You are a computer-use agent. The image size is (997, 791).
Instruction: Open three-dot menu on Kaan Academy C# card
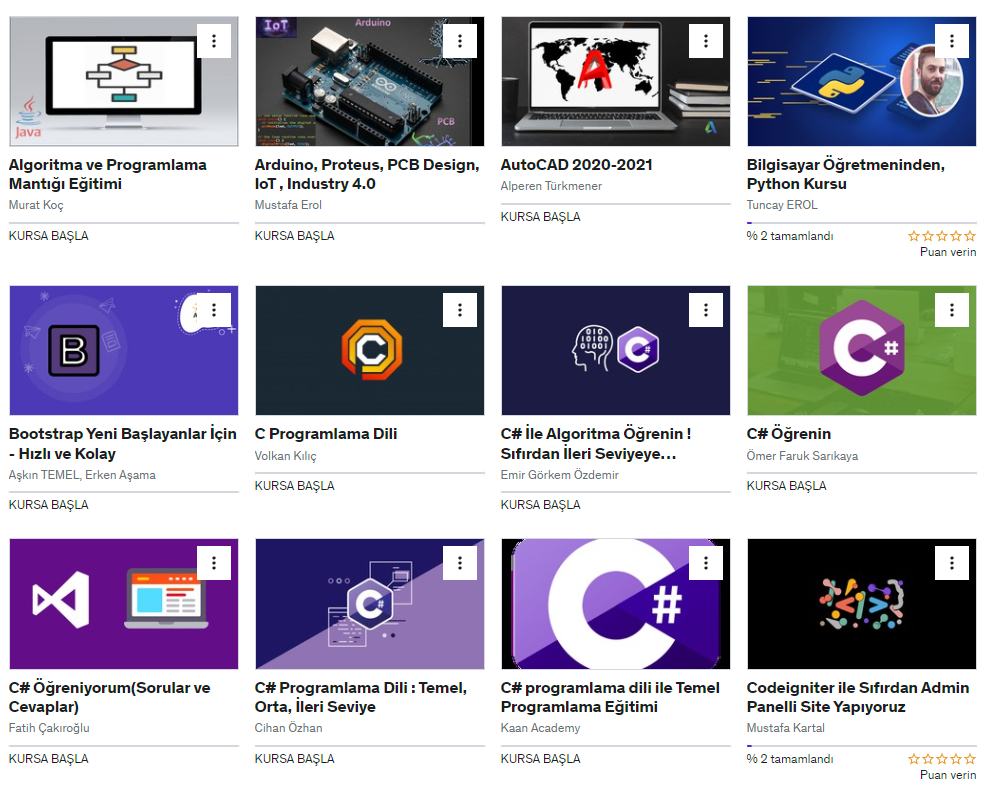pyautogui.click(x=706, y=563)
